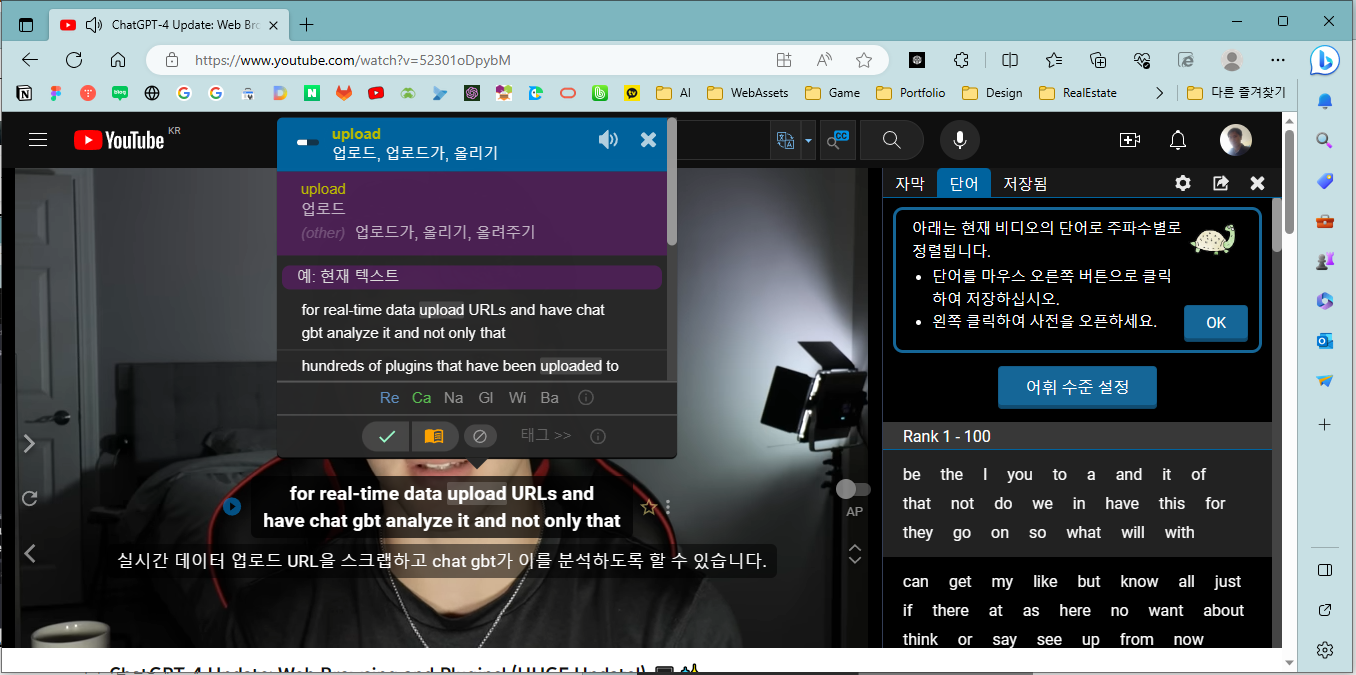
Task: Open YouTube create video icon
Action: point(1130,140)
